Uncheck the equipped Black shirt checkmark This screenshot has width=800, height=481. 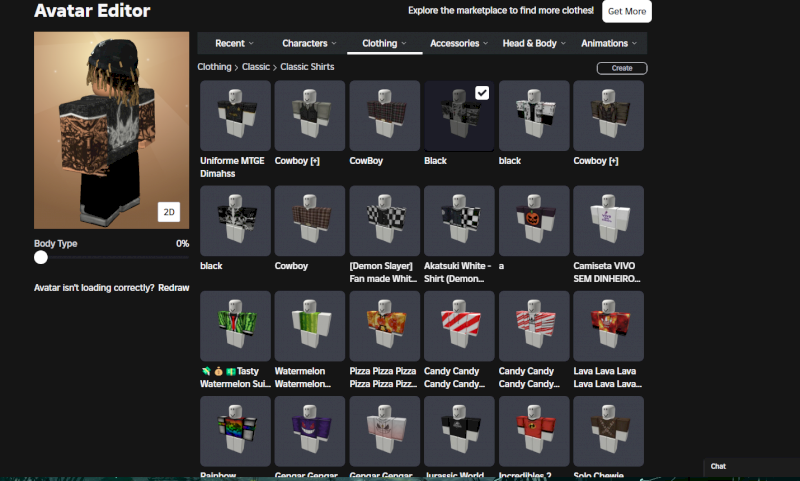[x=482, y=92]
